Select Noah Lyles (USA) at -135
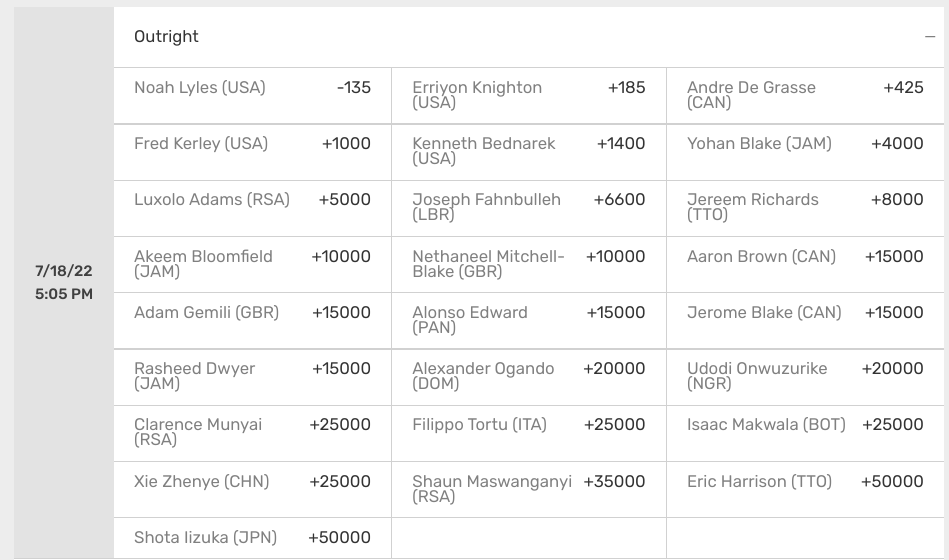949x560 pixels. pyautogui.click(x=252, y=96)
